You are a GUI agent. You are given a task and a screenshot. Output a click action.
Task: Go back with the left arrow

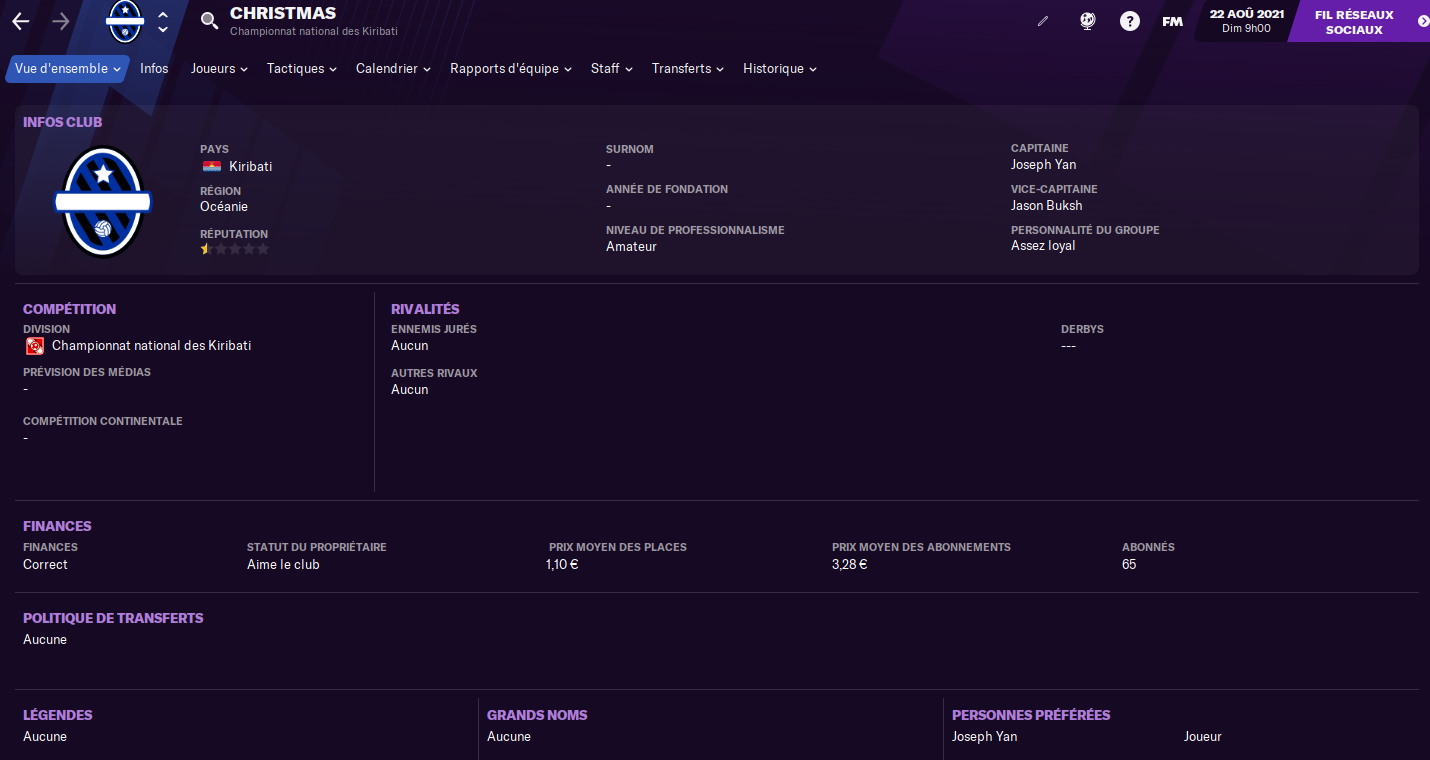(x=20, y=21)
